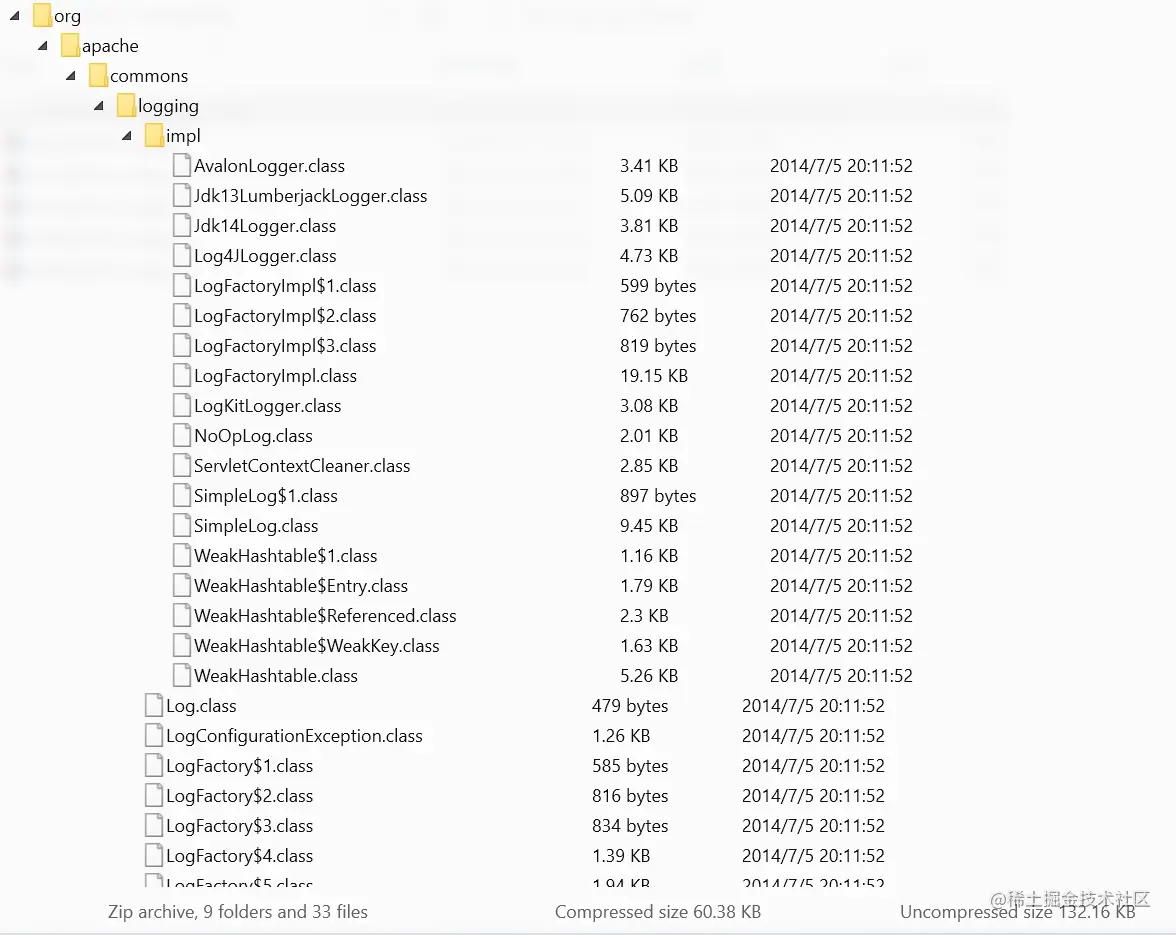Click the apache folder icon

70,46
